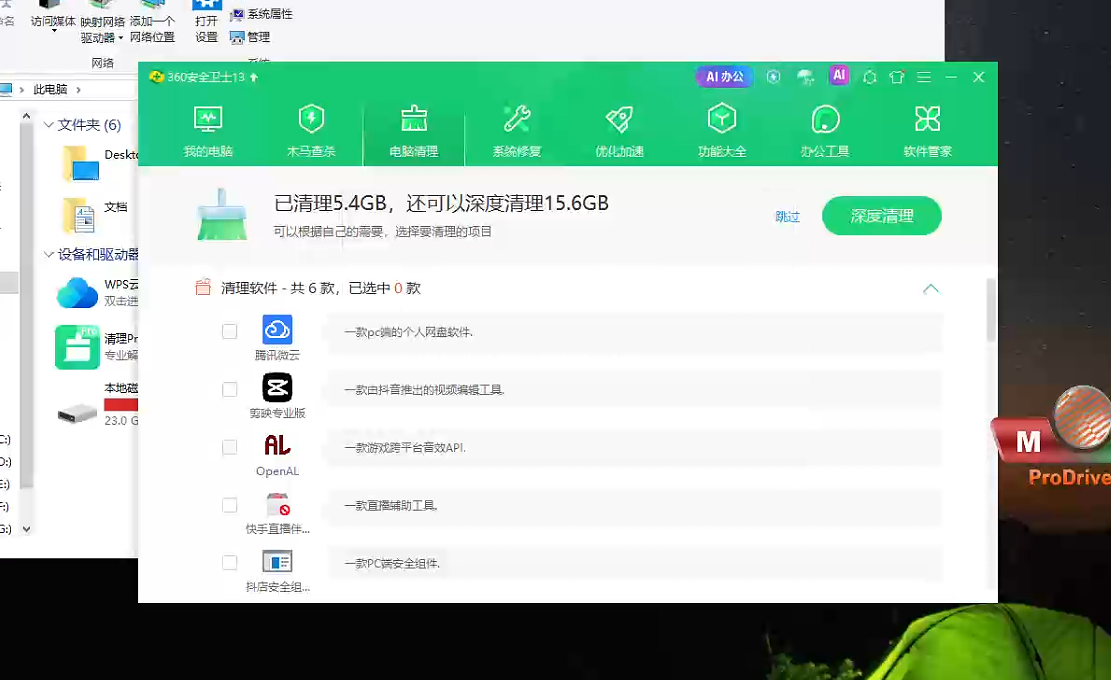Click 此电脑 in Explorer address bar

click(50, 89)
